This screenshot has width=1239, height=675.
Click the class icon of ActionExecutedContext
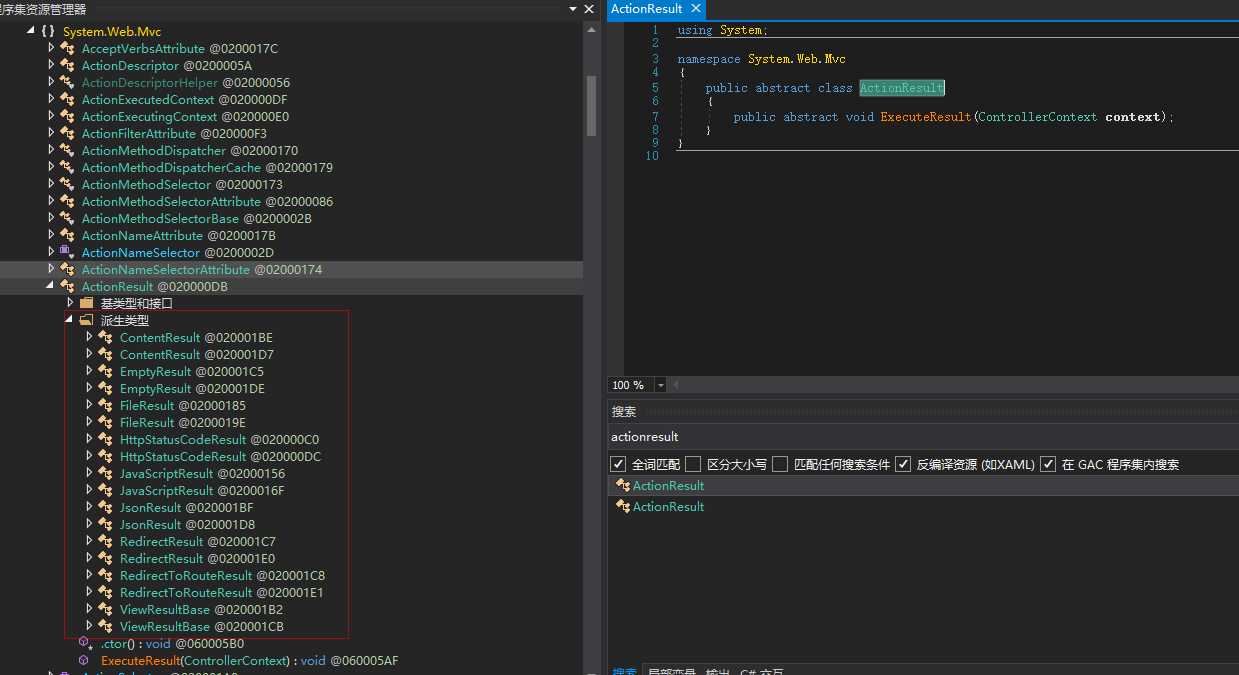pyautogui.click(x=67, y=100)
